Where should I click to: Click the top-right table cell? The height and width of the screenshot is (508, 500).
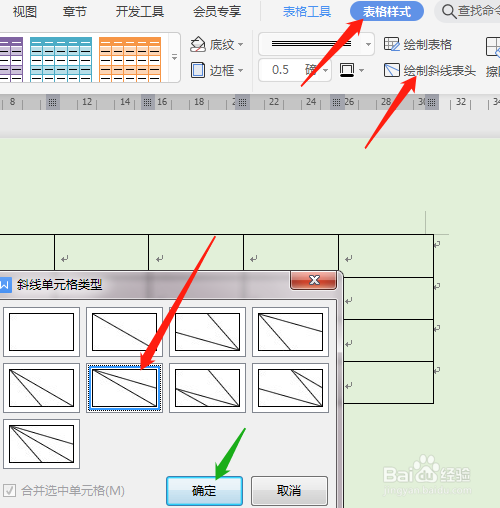(386, 256)
